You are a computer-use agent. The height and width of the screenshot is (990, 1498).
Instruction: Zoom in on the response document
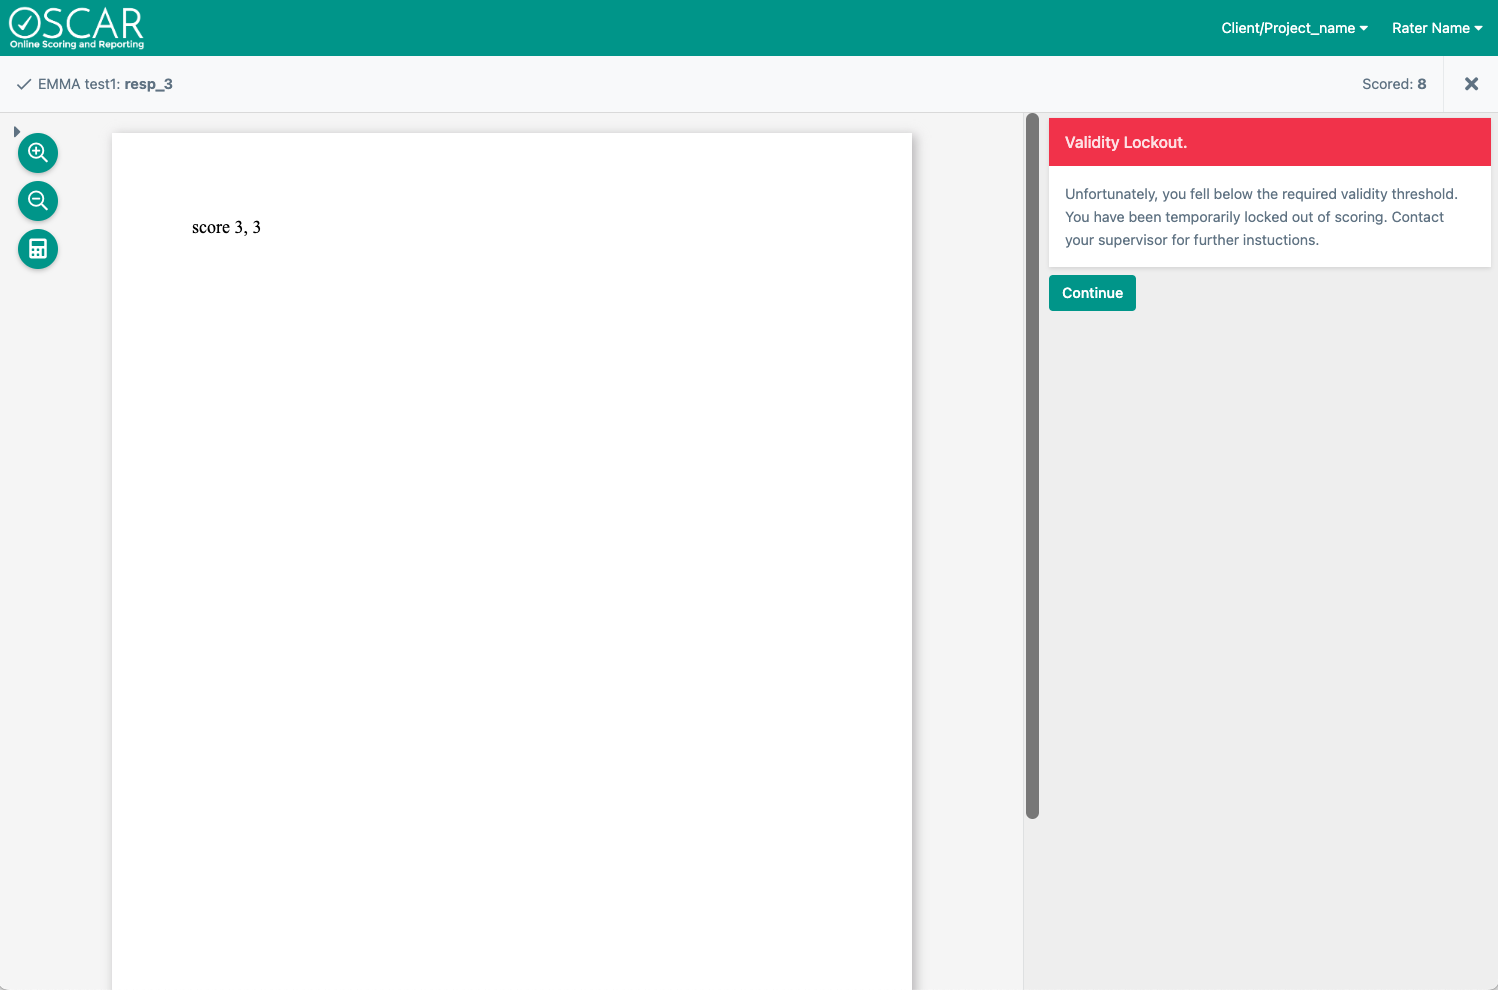[x=38, y=153]
